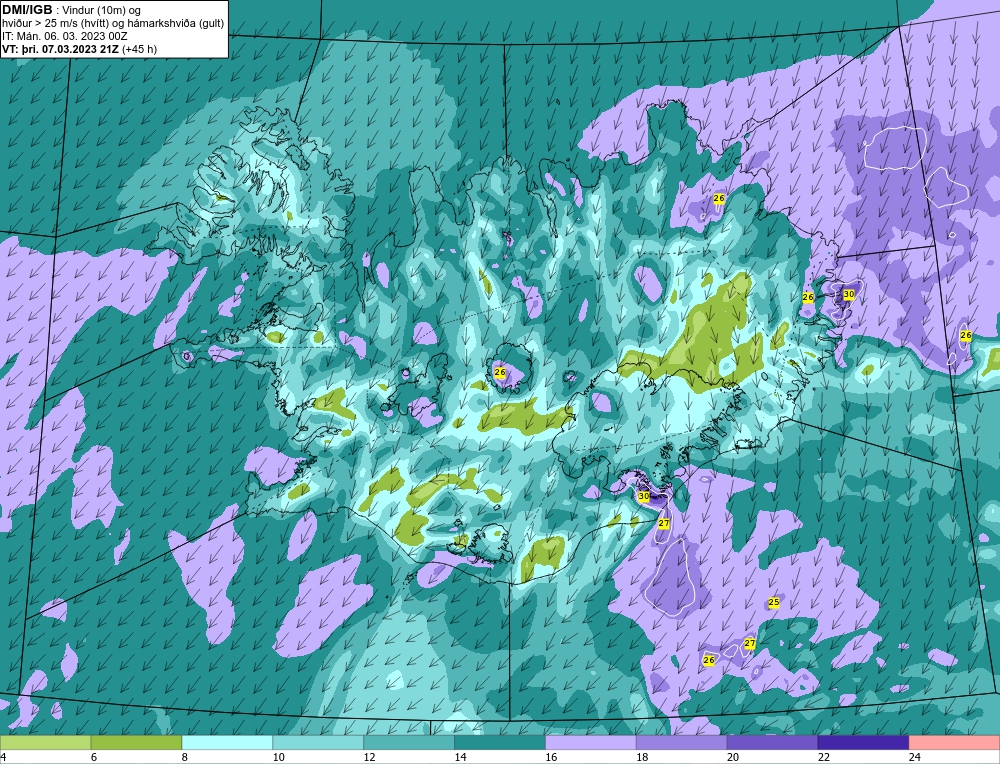Click the yellow '25' gust label
This screenshot has width=1000, height=764.
pos(774,602)
